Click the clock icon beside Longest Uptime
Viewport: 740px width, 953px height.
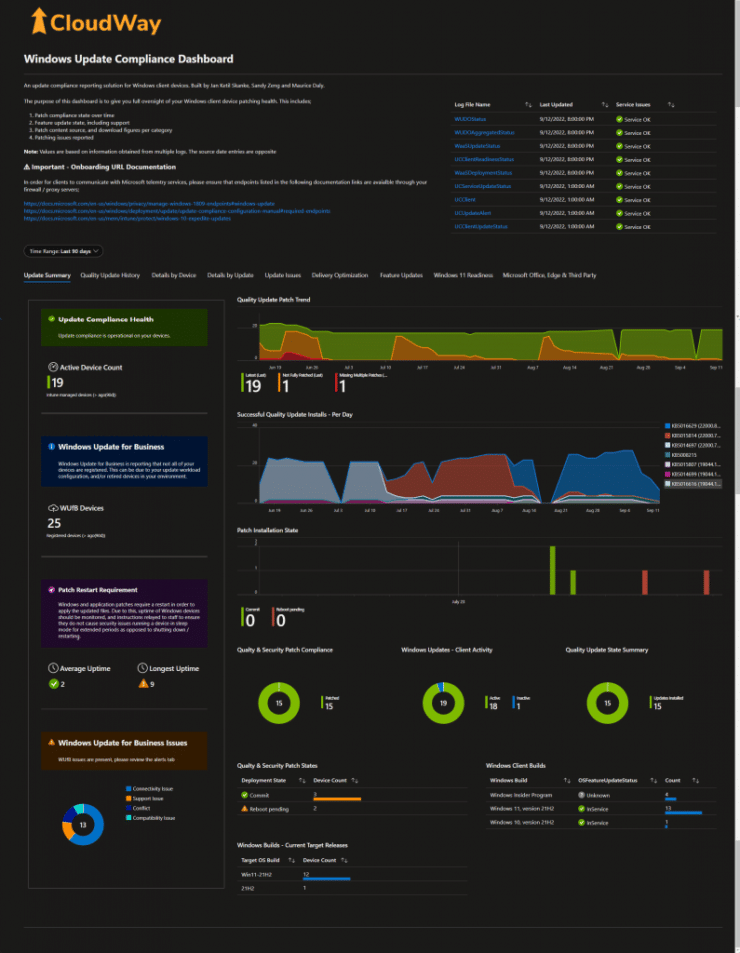click(x=143, y=668)
